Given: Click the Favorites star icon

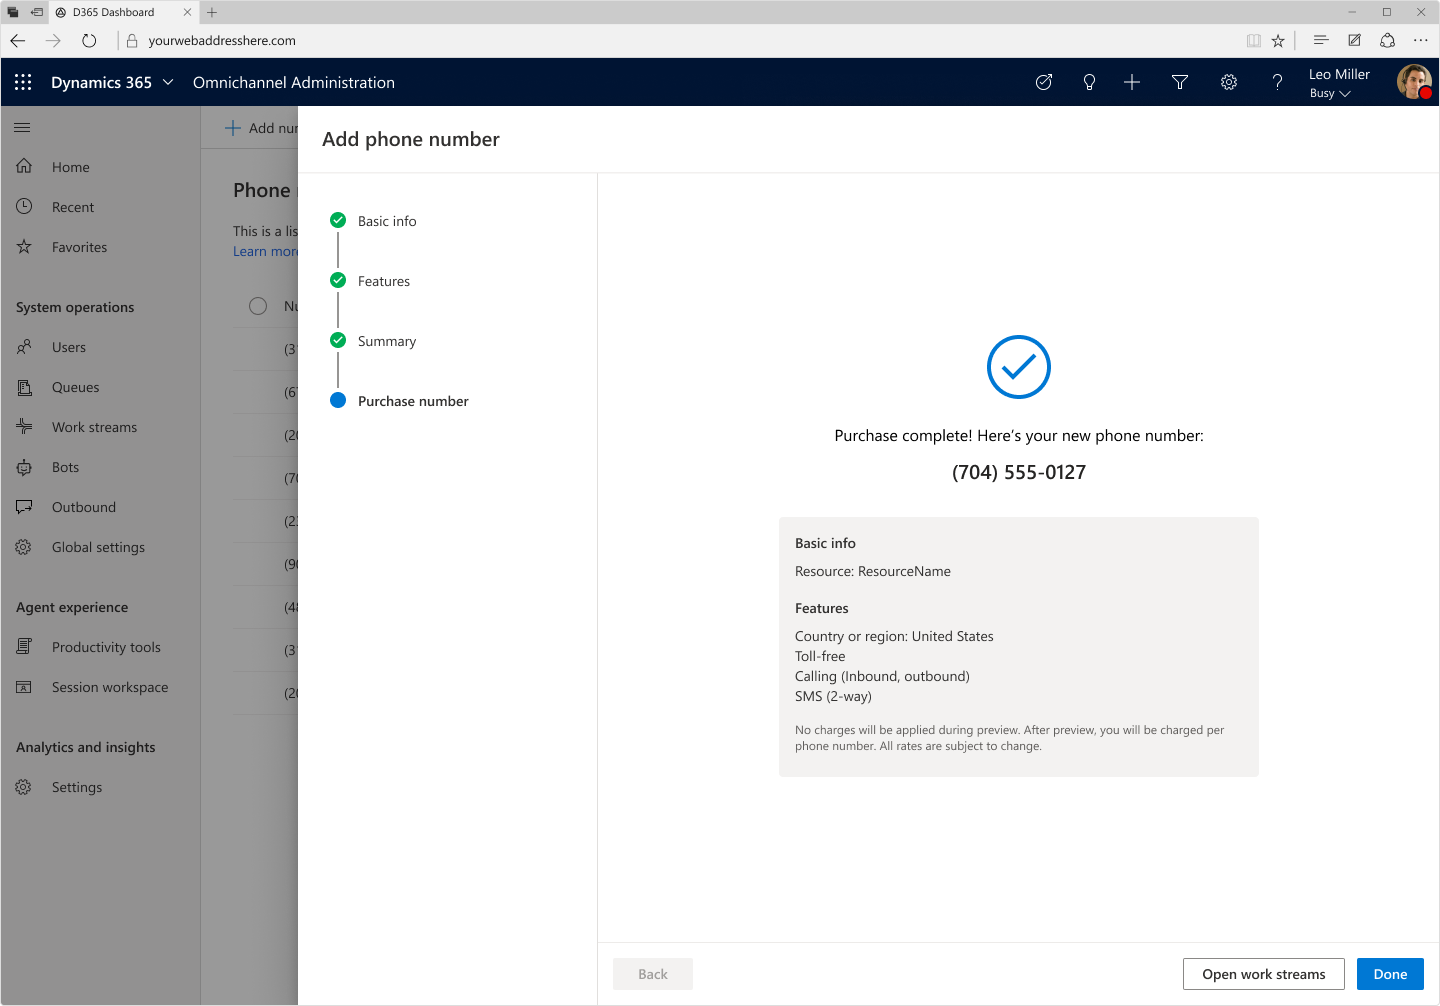Looking at the screenshot, I should coord(24,246).
